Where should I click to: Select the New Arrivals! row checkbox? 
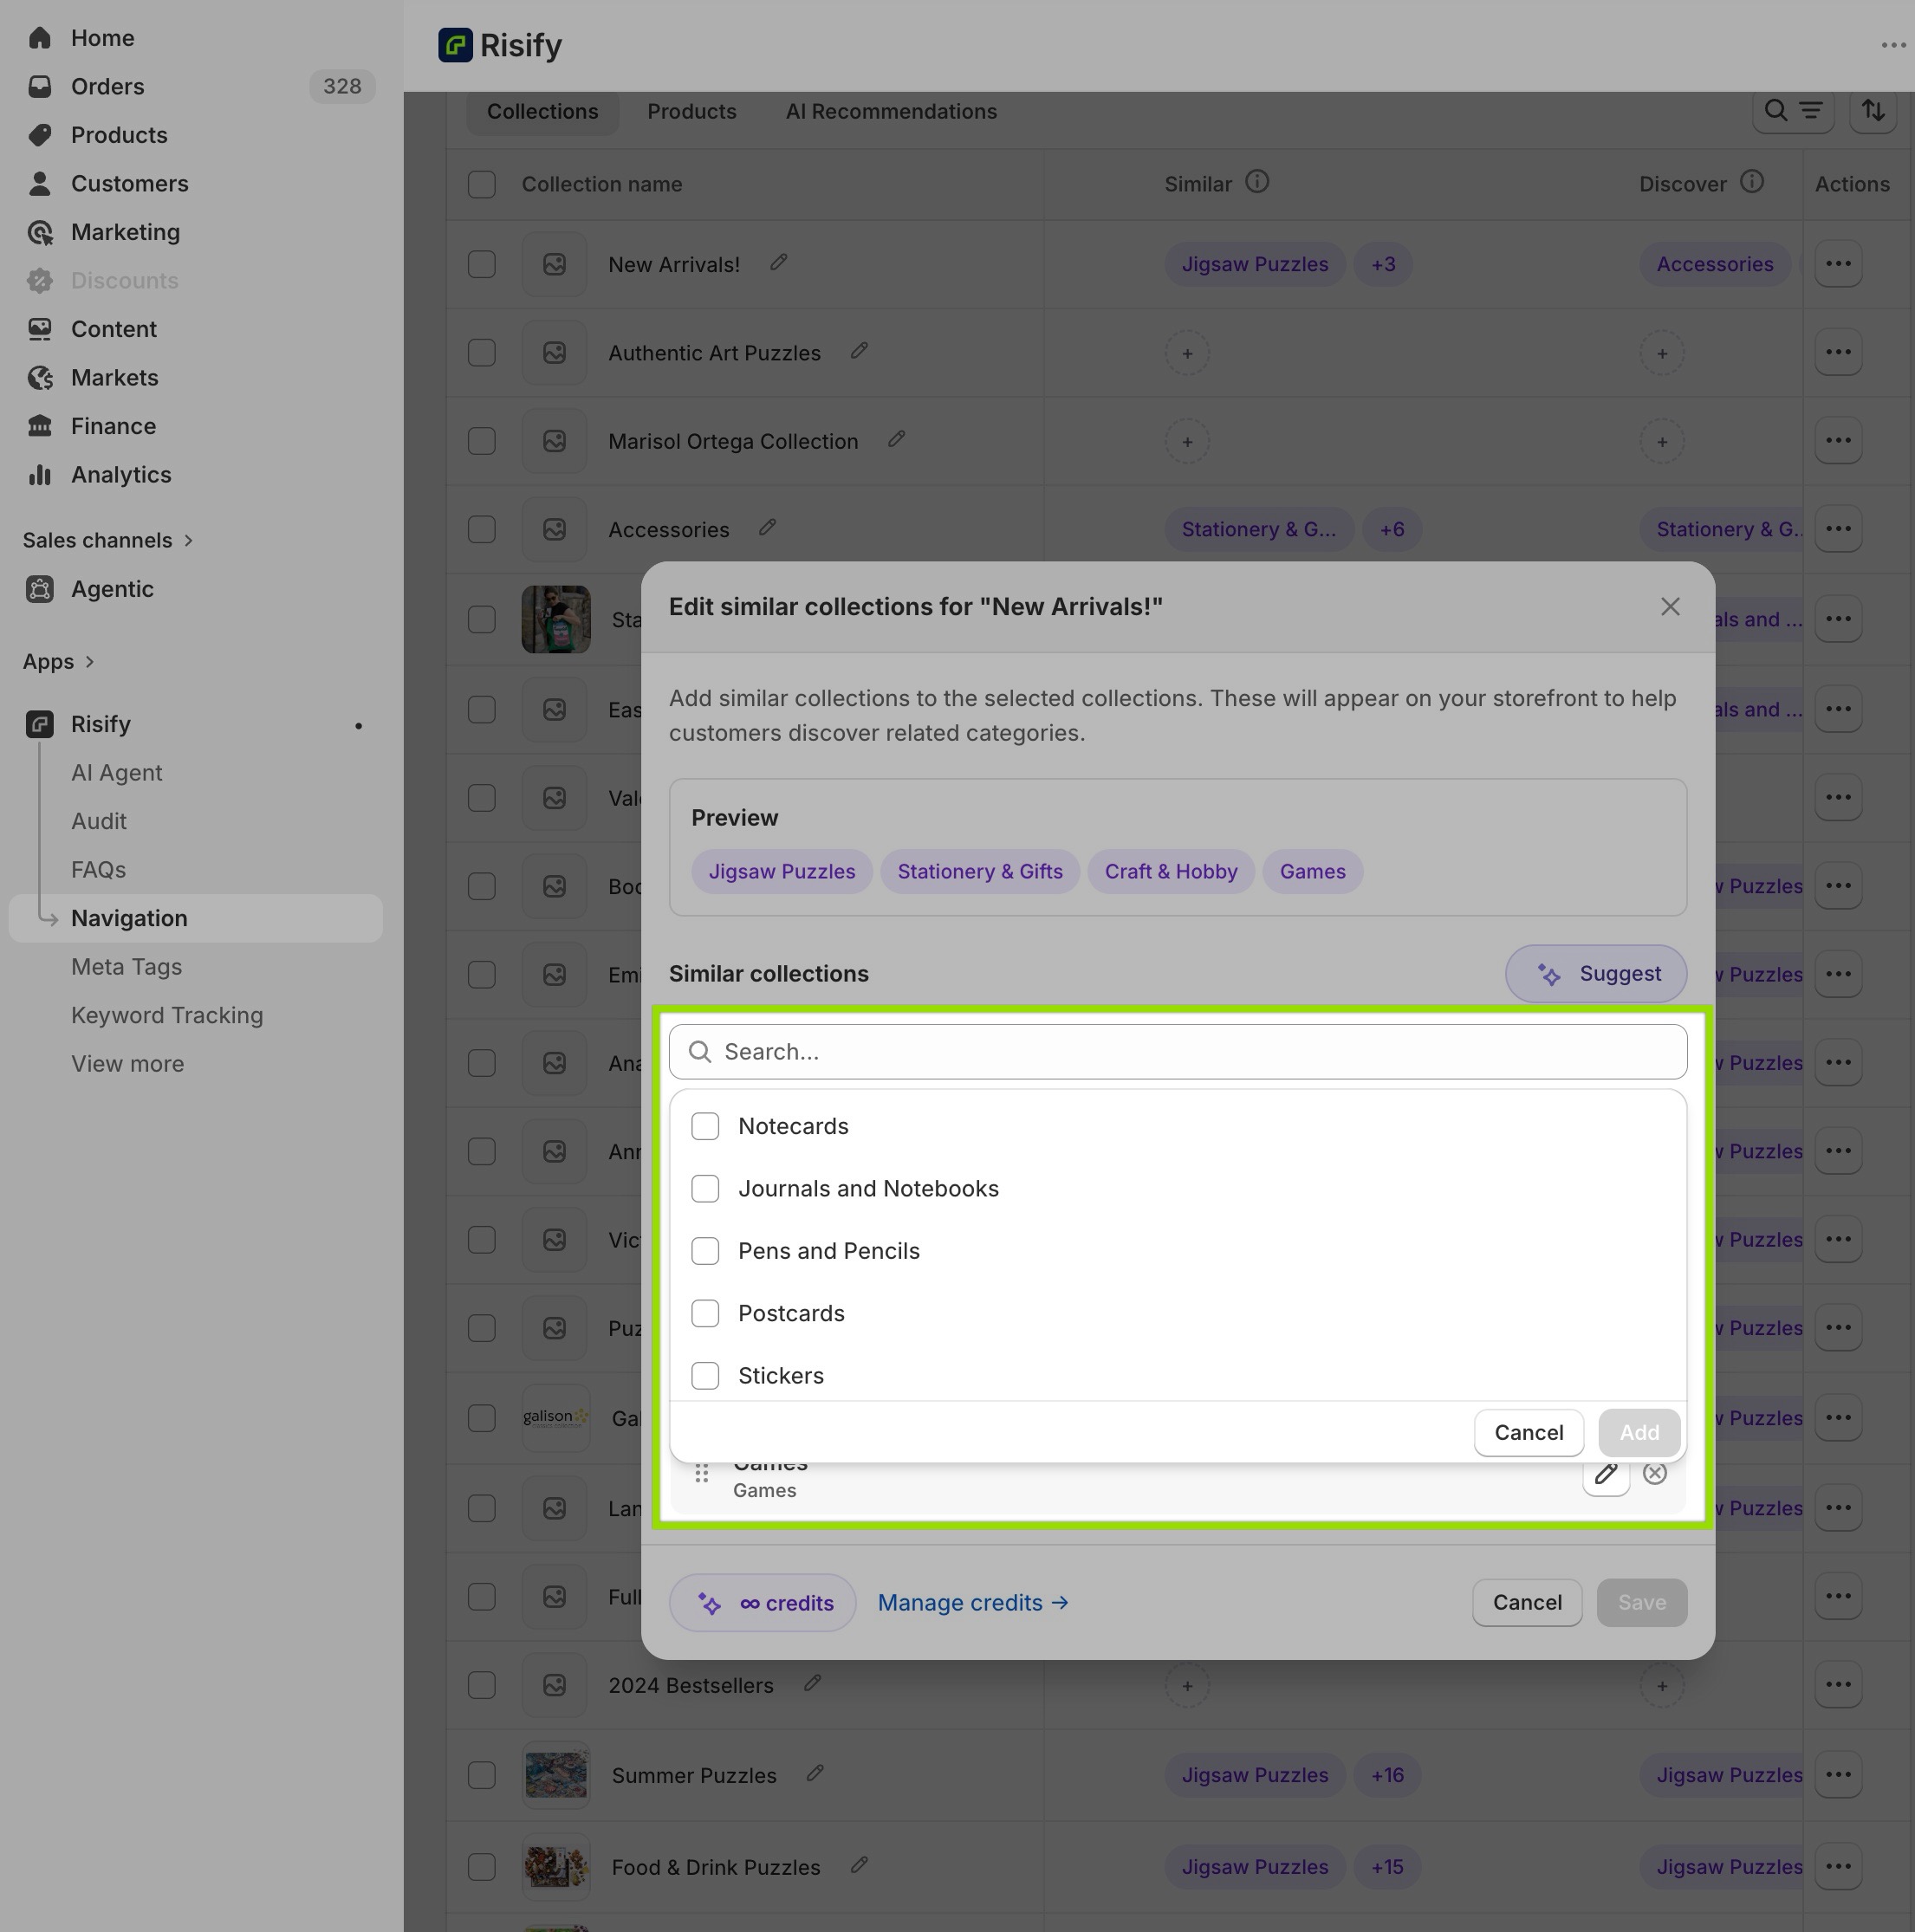coord(482,264)
